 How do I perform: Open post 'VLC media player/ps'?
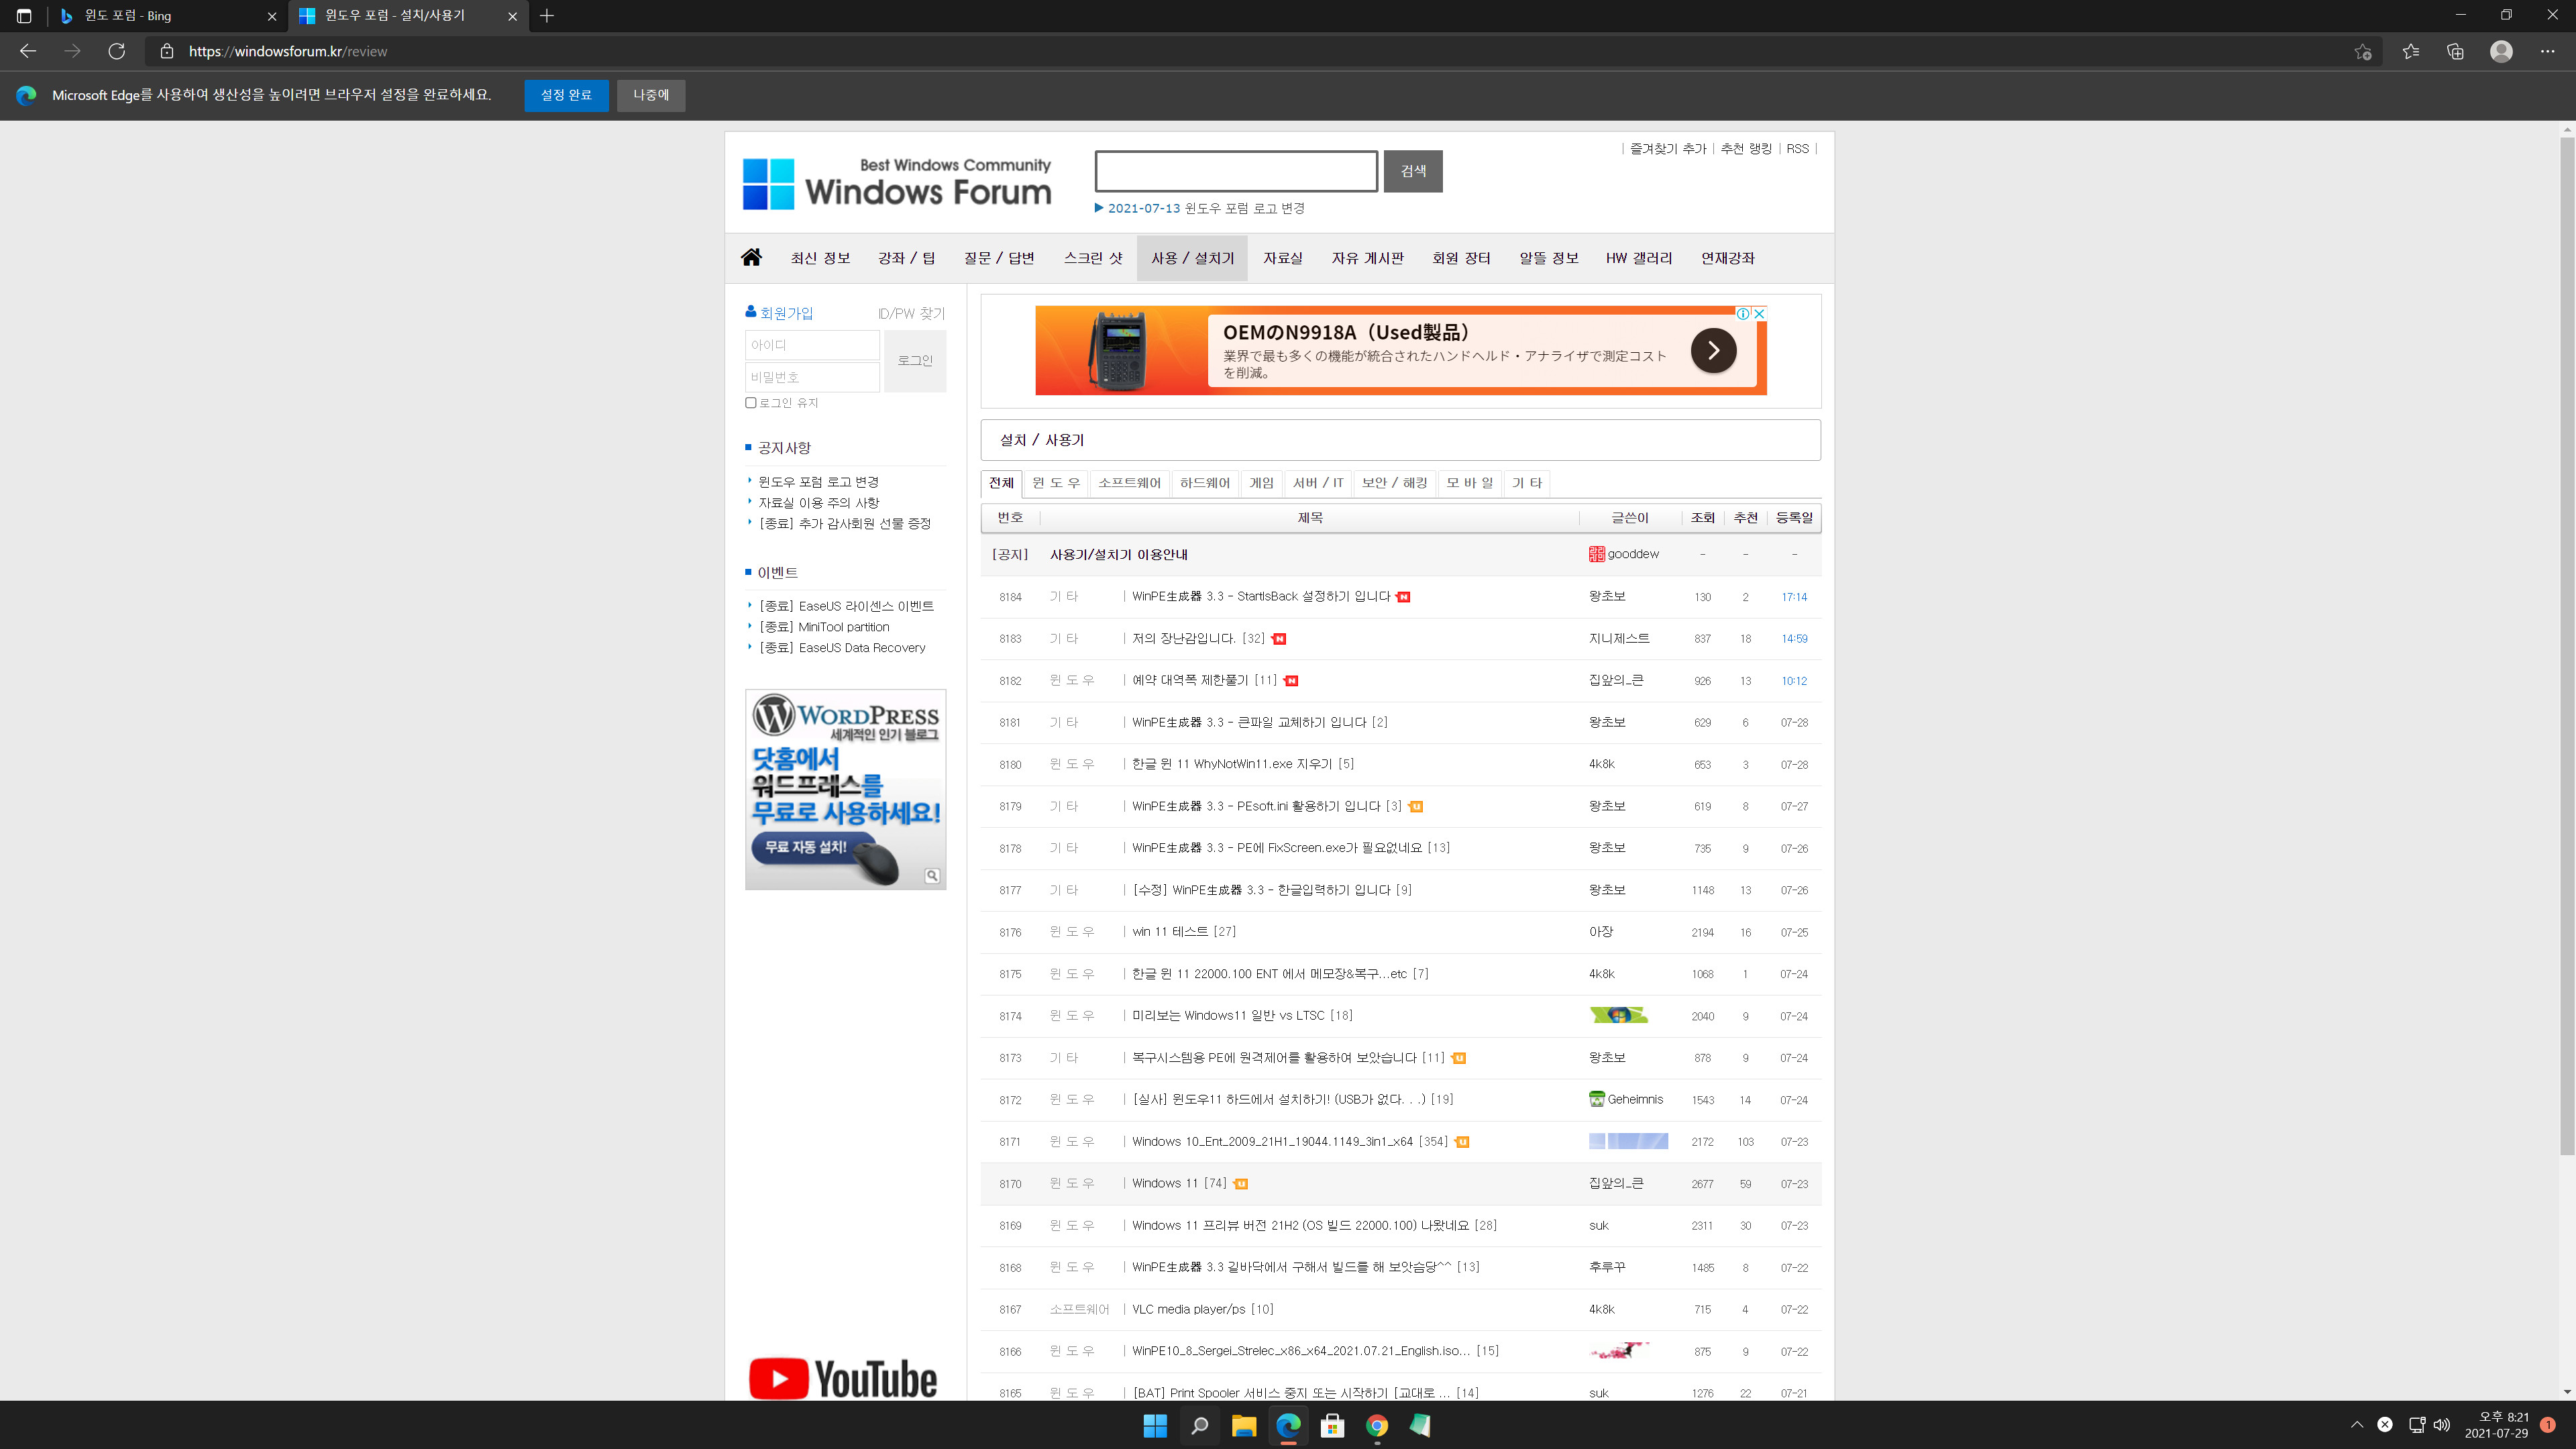[x=1188, y=1309]
